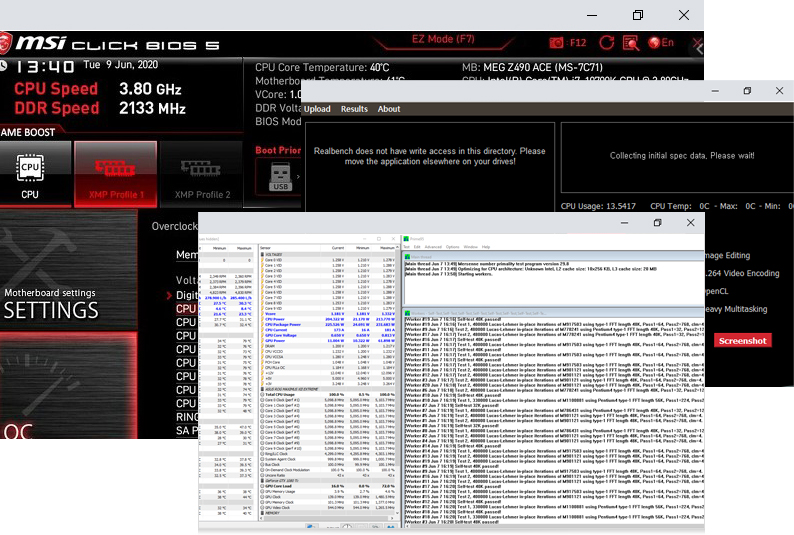Click the USB boot priority device icon

281,177
